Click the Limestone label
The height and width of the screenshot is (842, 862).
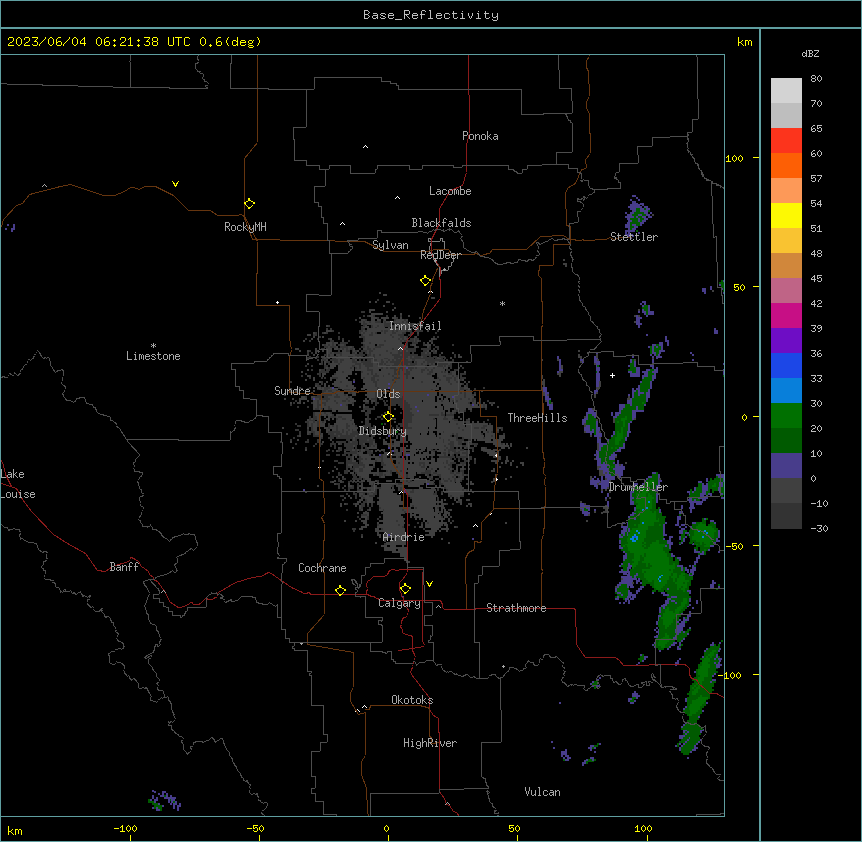tap(153, 356)
